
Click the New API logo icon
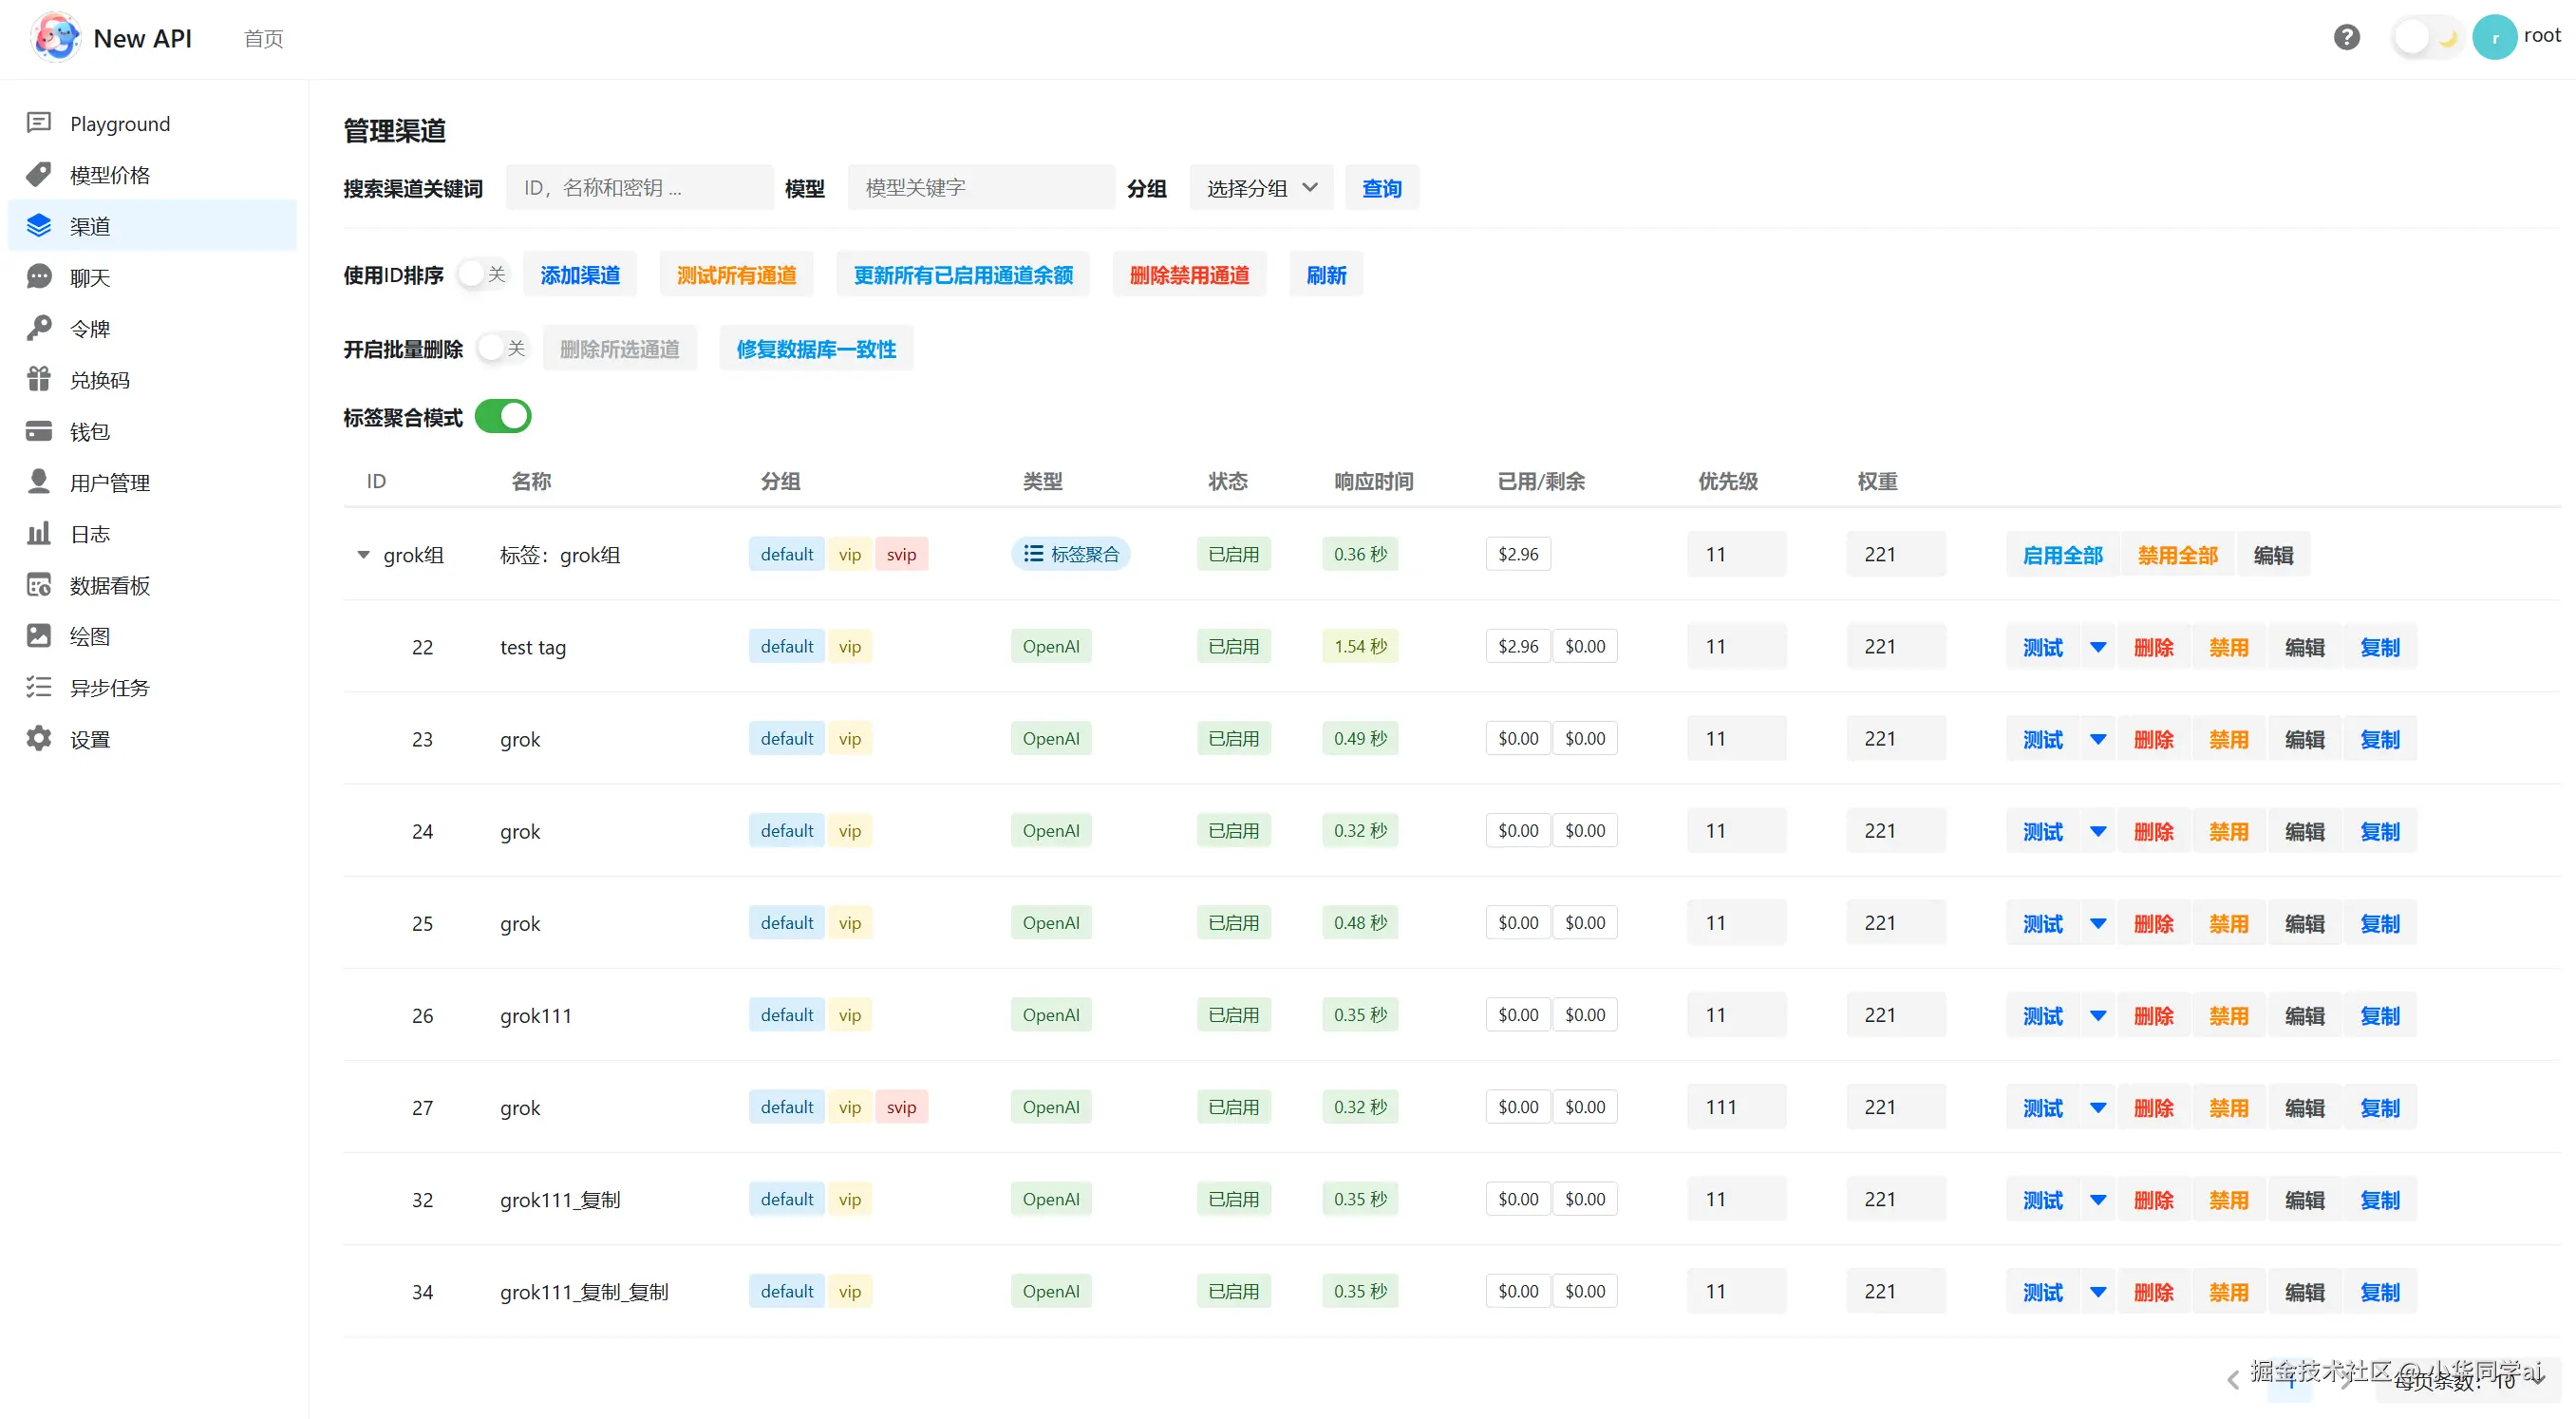56,38
